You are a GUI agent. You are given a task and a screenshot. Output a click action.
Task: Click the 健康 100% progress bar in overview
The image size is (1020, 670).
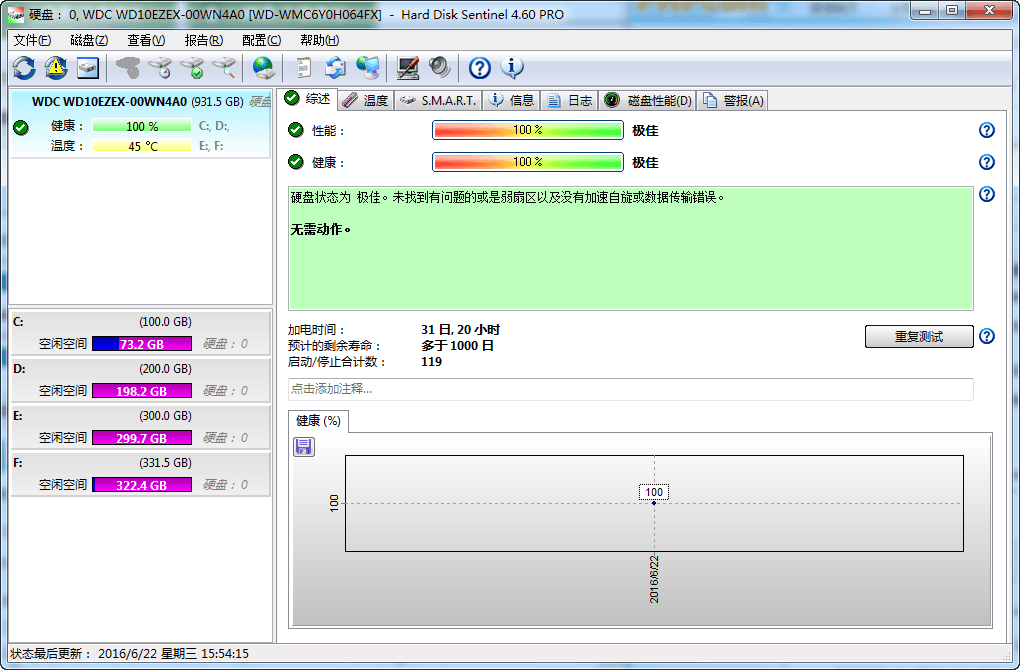pyautogui.click(x=527, y=162)
